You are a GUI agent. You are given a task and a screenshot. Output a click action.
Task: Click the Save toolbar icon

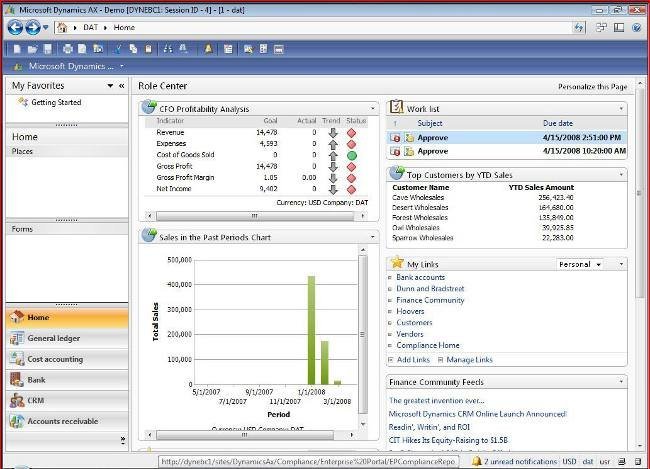(48, 49)
